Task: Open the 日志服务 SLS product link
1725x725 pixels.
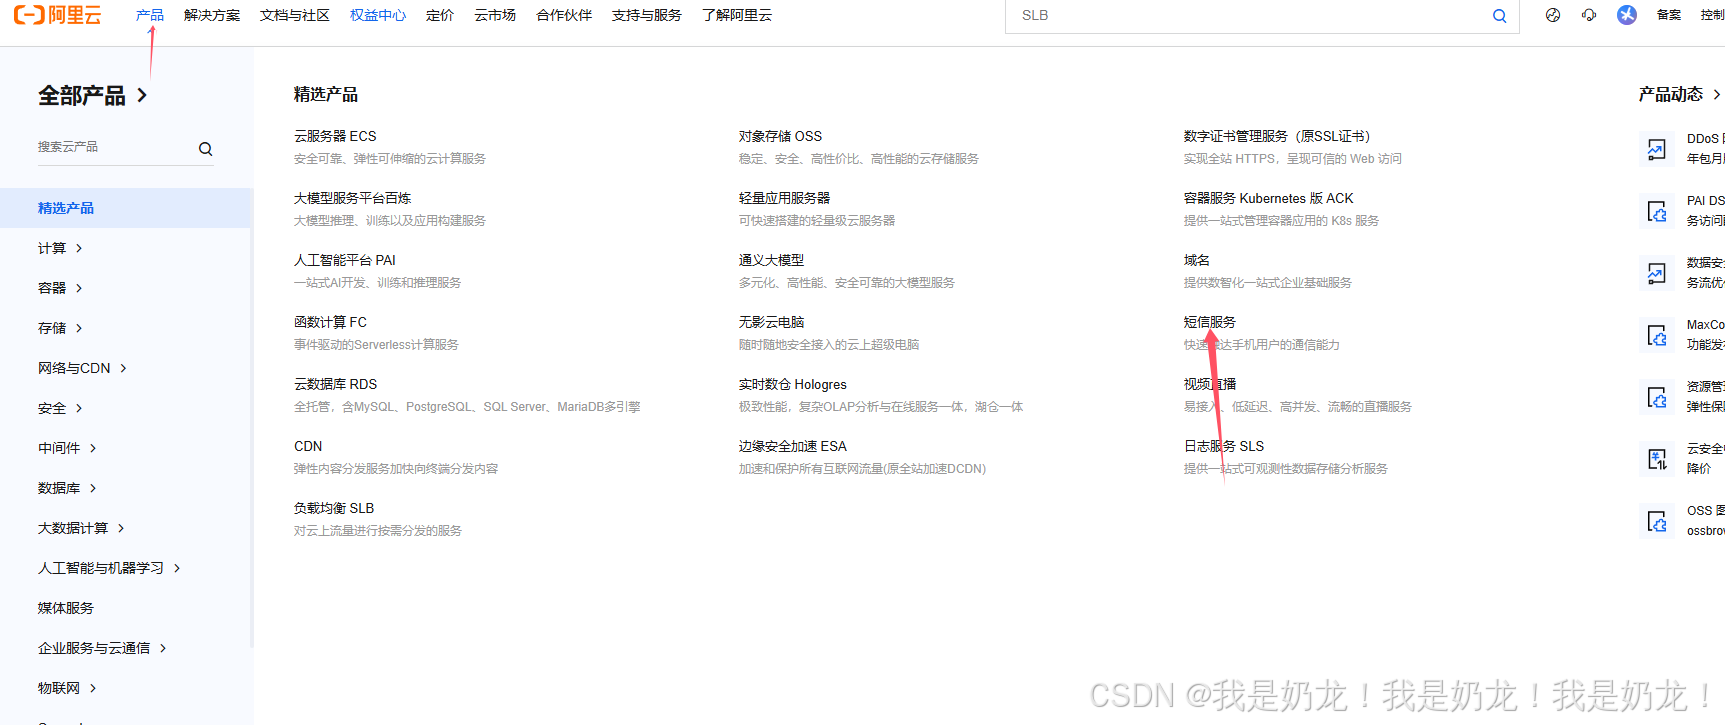Action: [x=1224, y=446]
